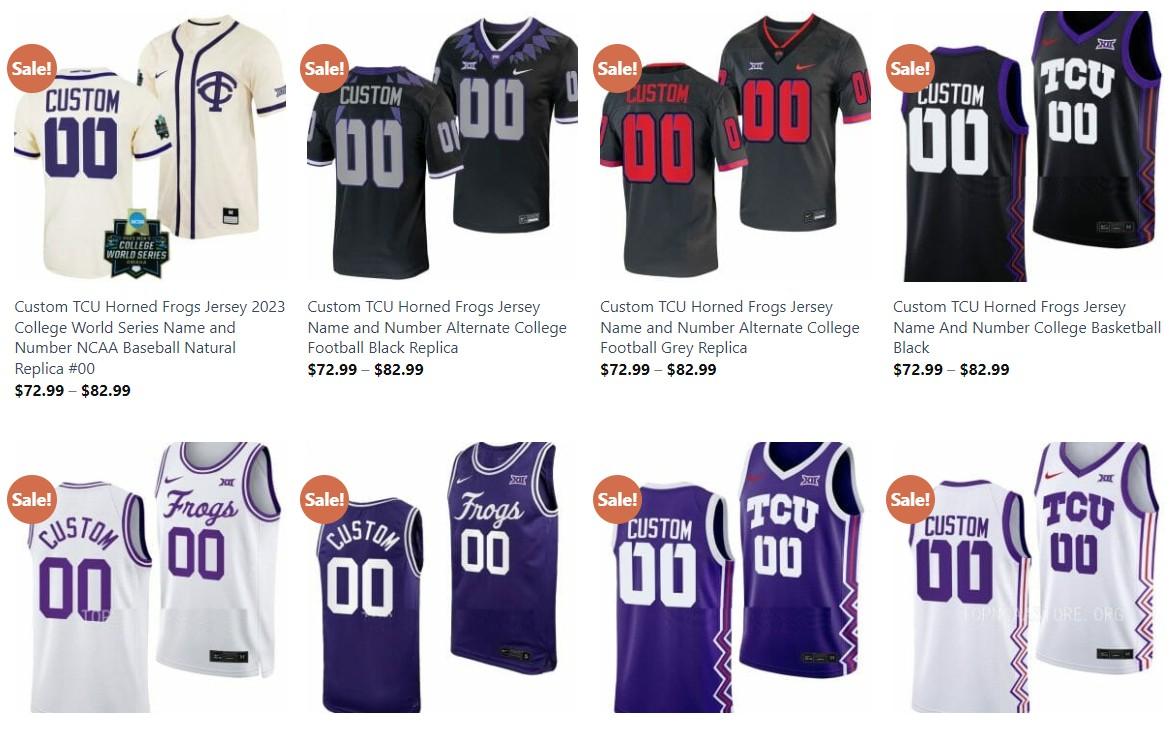This screenshot has width=1169, height=729.
Task: Open Alternate College Football Black Replica title link
Action: click(x=437, y=327)
